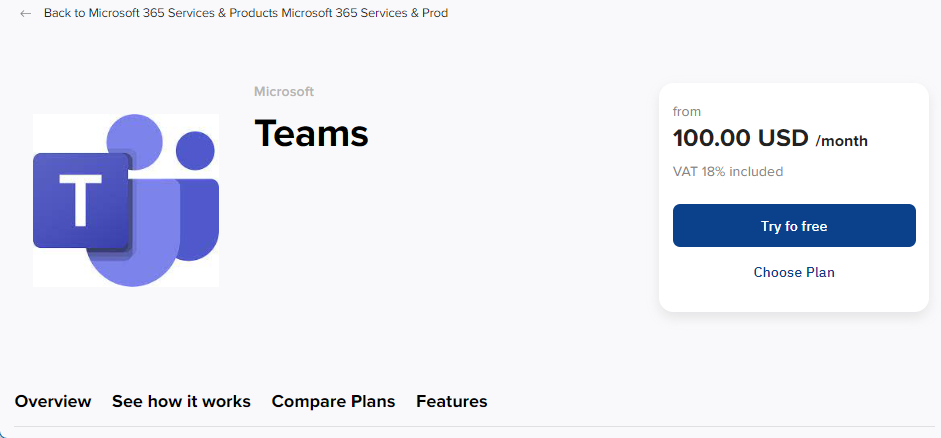
Task: Go back to Microsoft 365 Services & Products
Action: (x=161, y=13)
